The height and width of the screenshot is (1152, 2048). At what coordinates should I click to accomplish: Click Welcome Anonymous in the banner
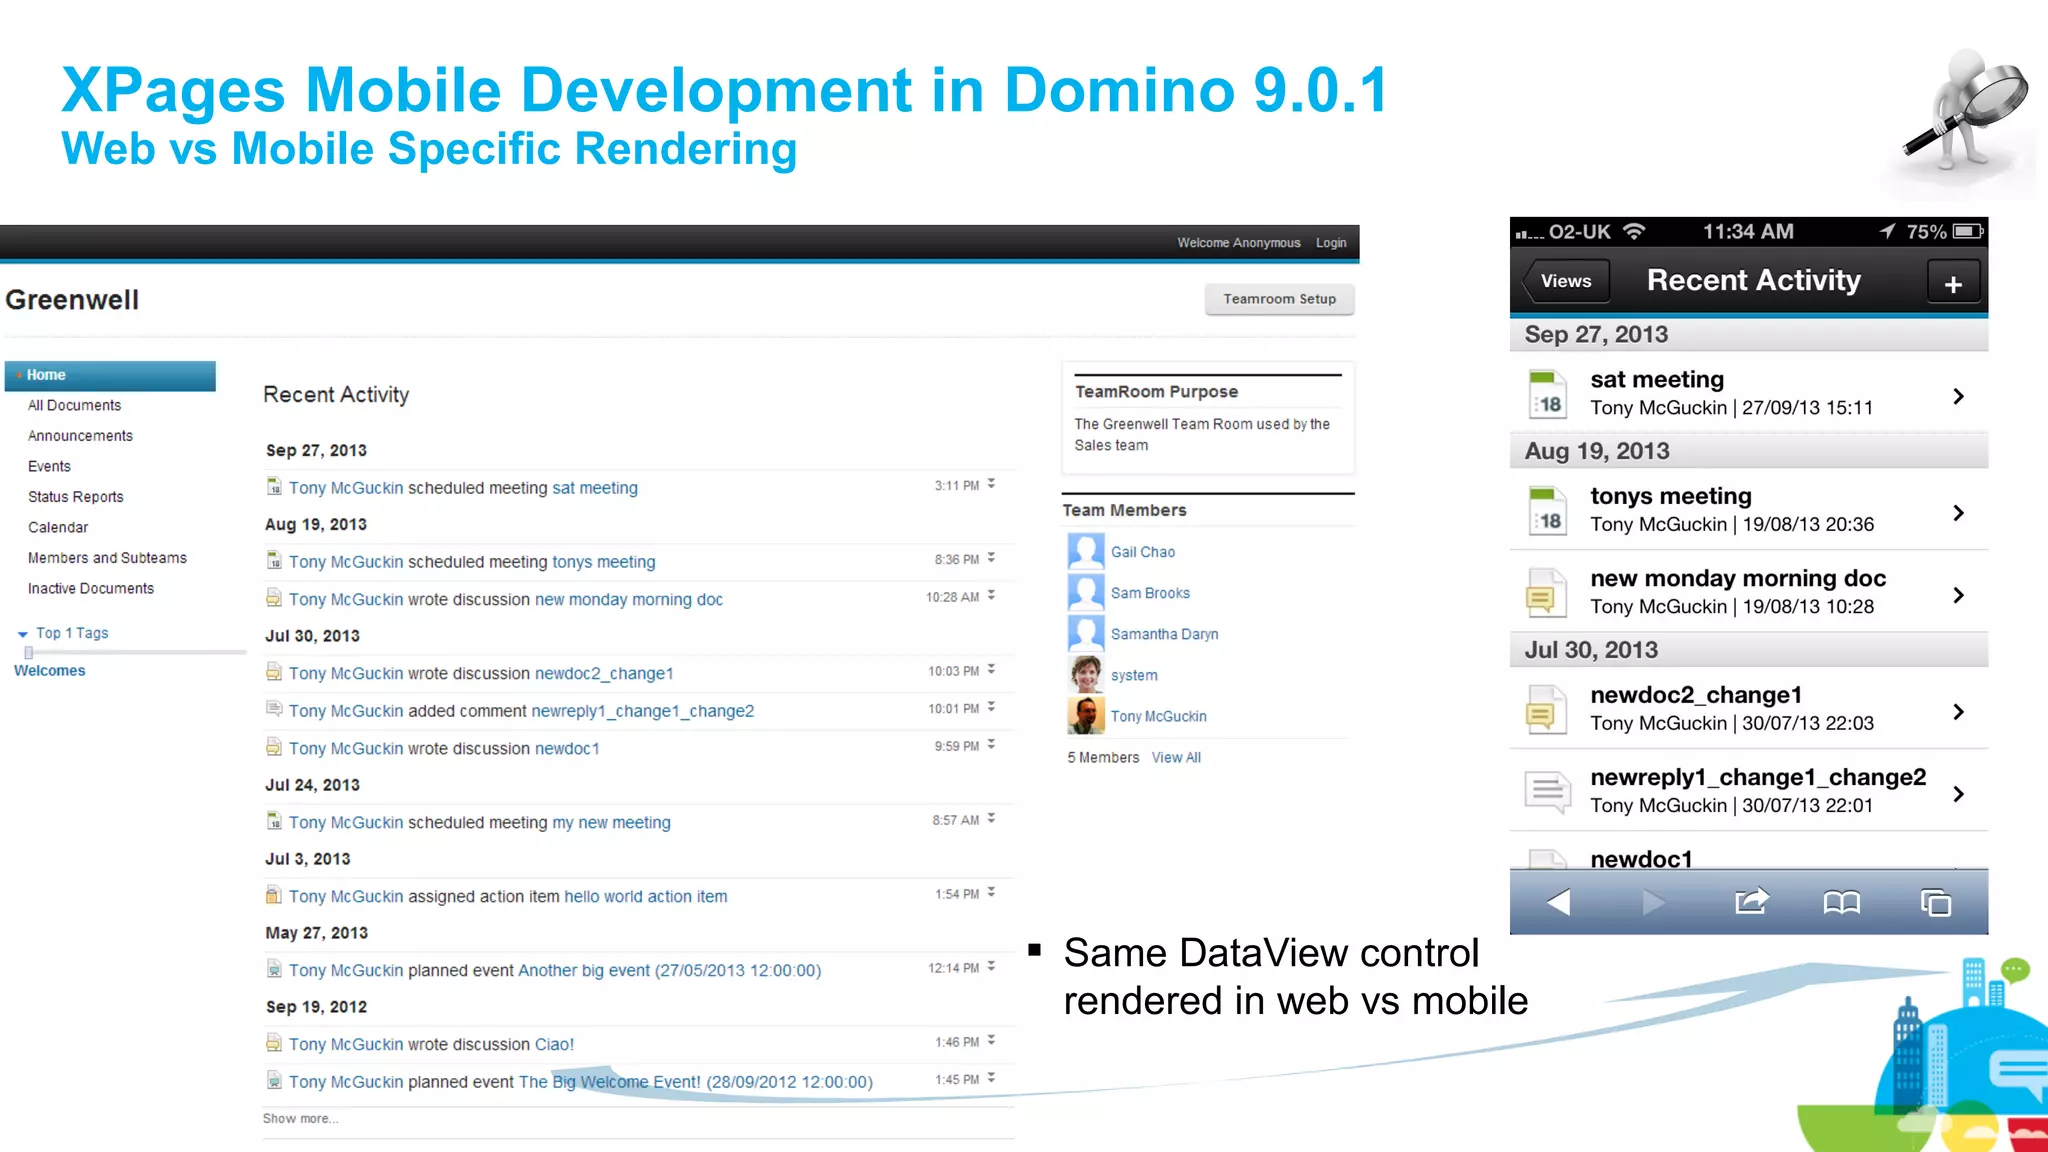click(1238, 243)
